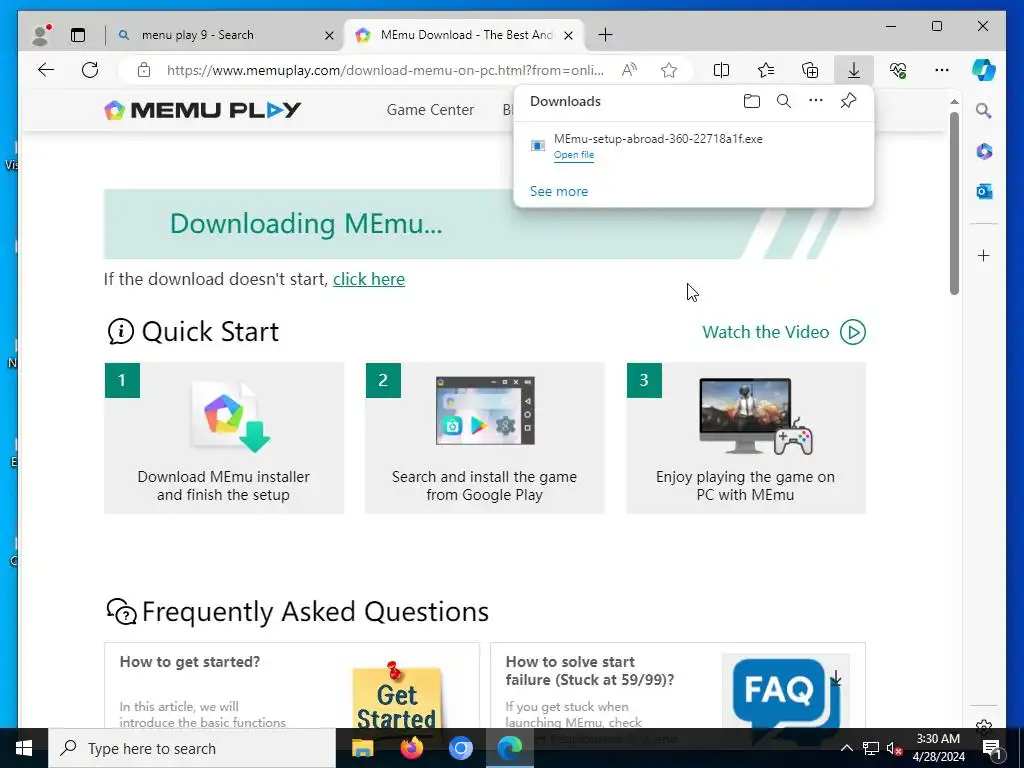1024x768 pixels.
Task: Open the Favorites list
Action: (x=765, y=71)
